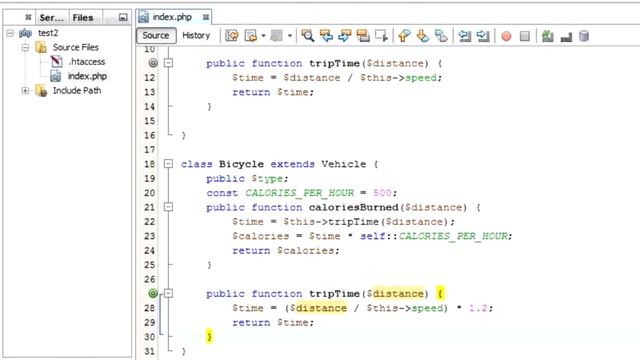Image resolution: width=640 pixels, height=360 pixels.
Task: Fold the Bicycle tripTime function at line 27
Action: [168, 293]
